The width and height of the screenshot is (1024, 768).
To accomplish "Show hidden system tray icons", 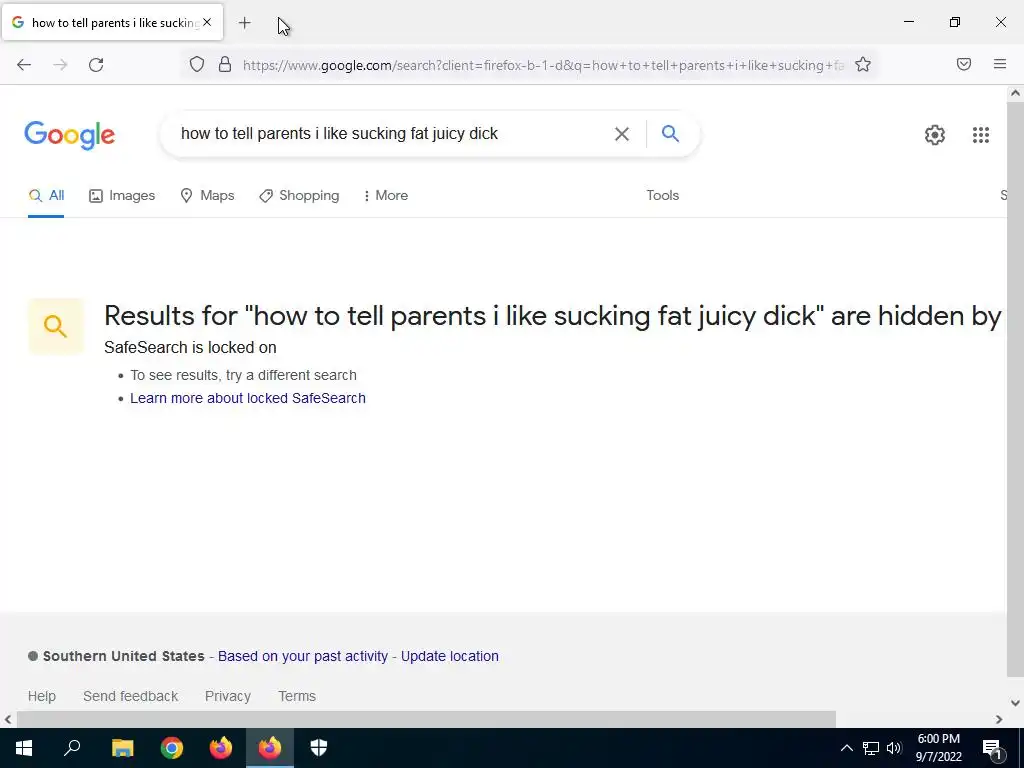I will pyautogui.click(x=846, y=748).
